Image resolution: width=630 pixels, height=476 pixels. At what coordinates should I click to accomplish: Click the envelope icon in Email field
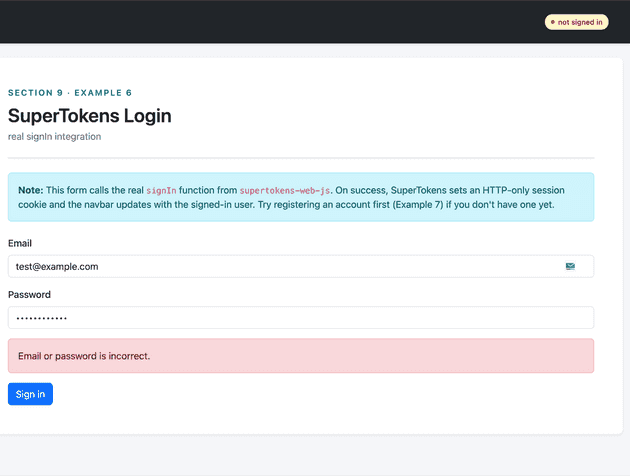pyautogui.click(x=570, y=266)
